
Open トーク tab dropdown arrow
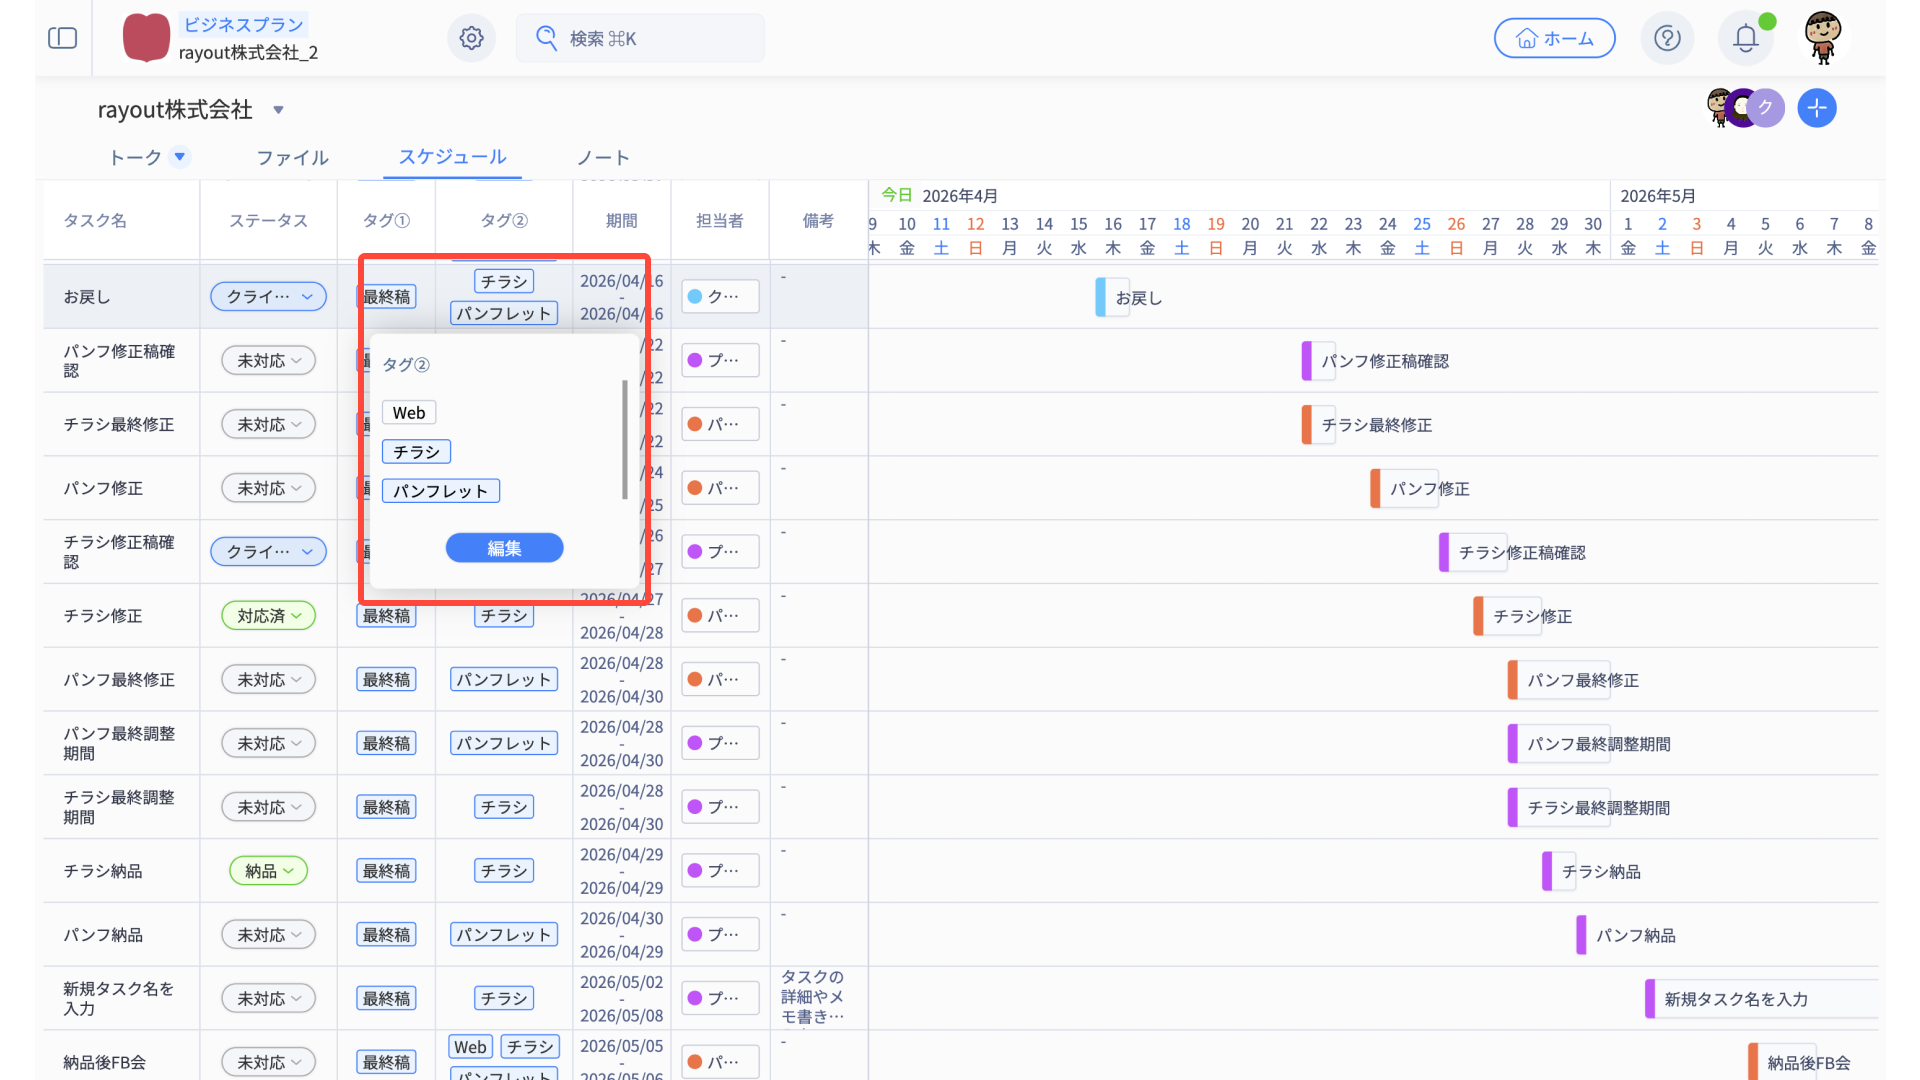180,157
